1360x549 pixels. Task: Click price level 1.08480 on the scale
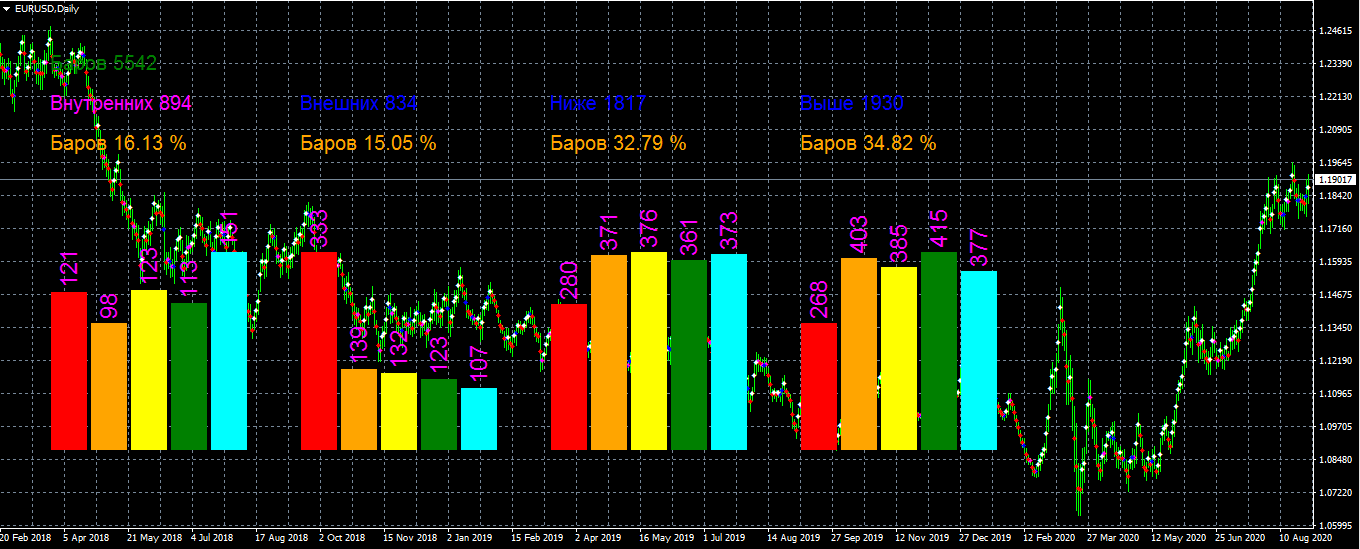pos(1336,460)
